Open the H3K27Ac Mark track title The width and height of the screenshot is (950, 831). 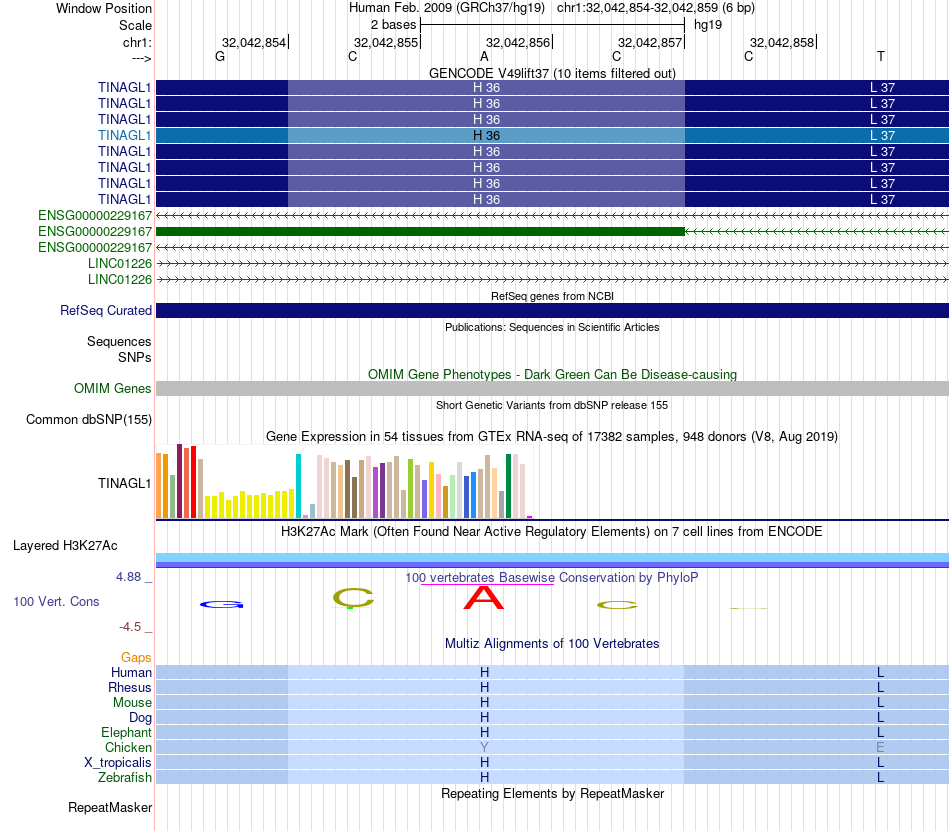(552, 532)
